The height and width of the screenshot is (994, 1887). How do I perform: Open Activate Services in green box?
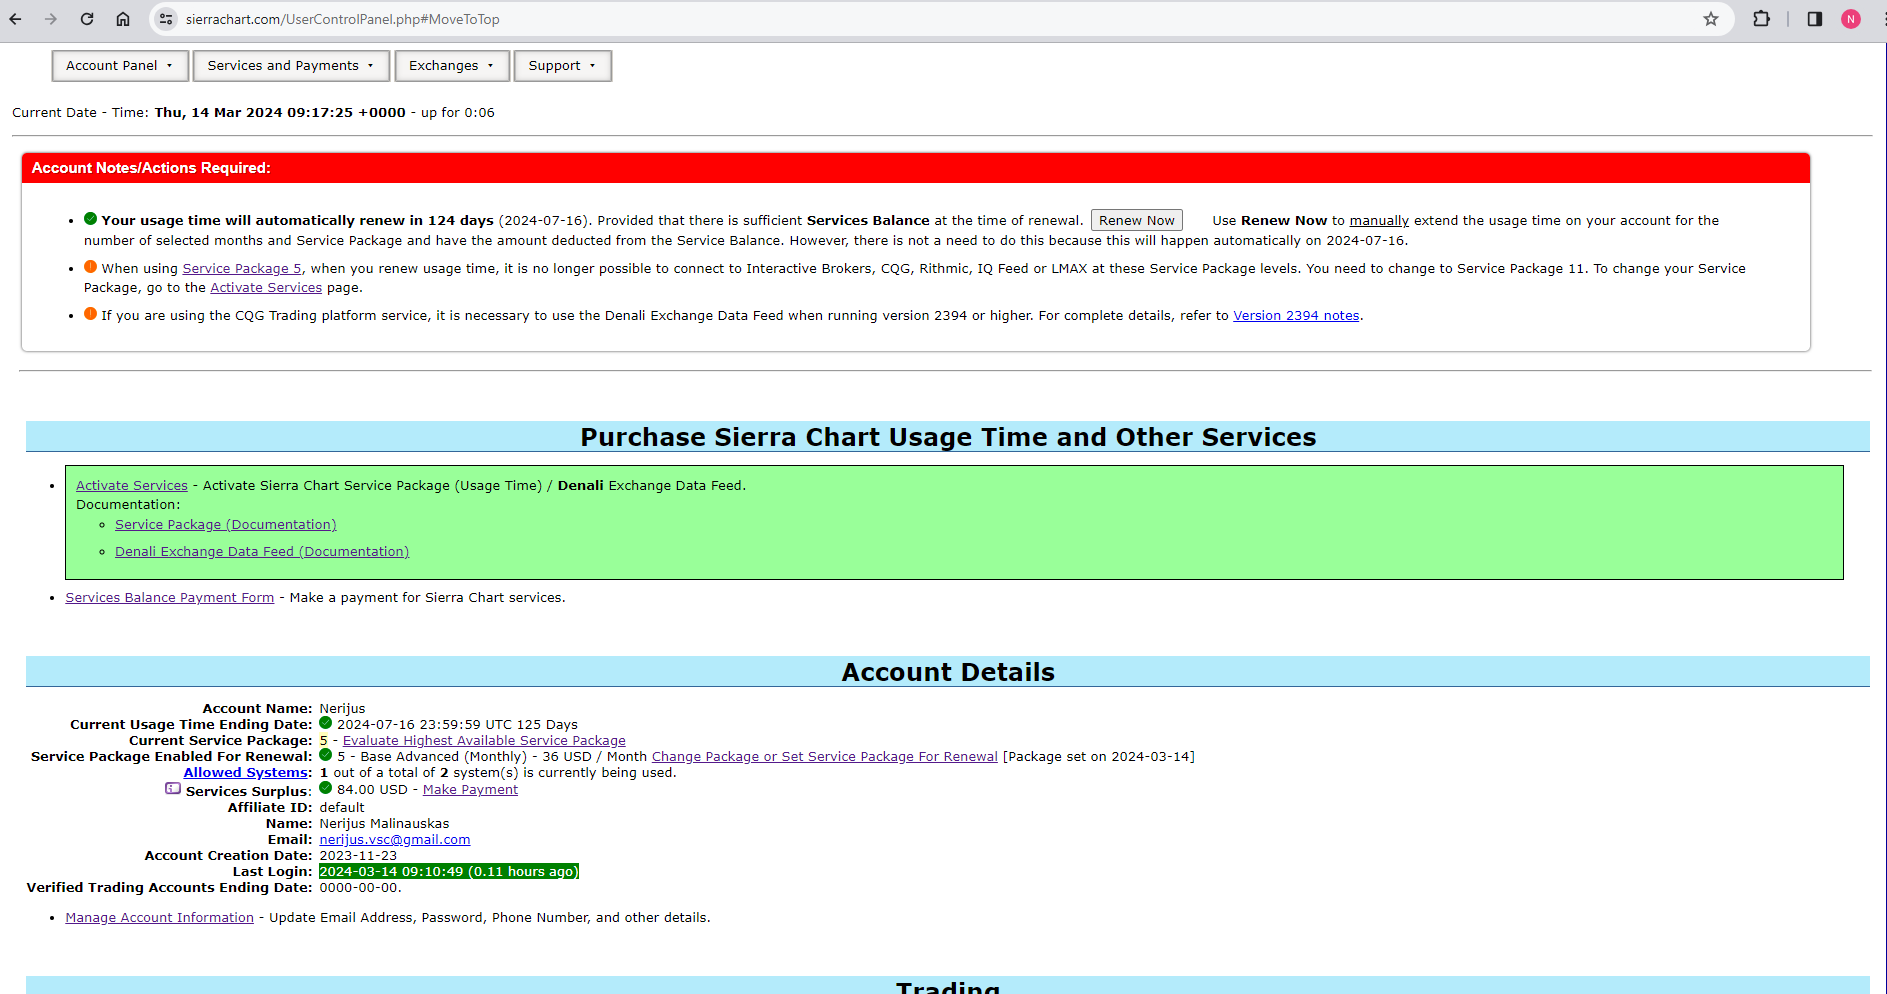(132, 485)
